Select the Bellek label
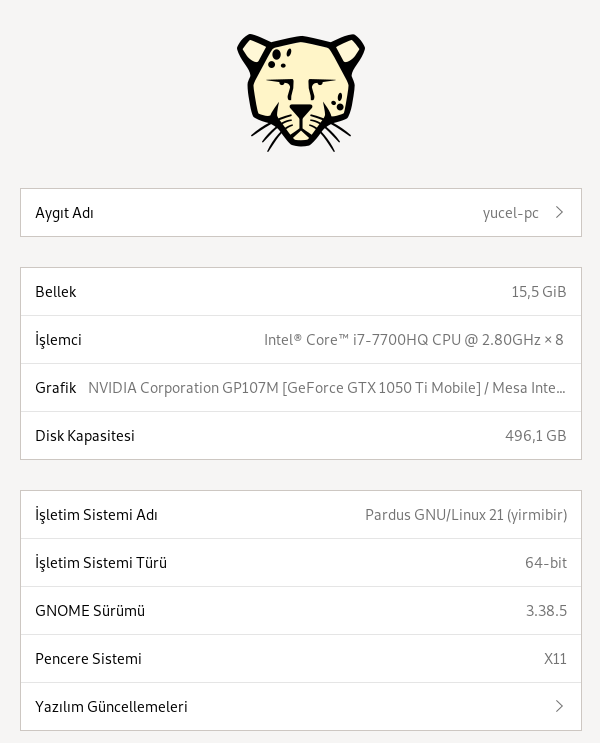600x743 pixels. [56, 292]
